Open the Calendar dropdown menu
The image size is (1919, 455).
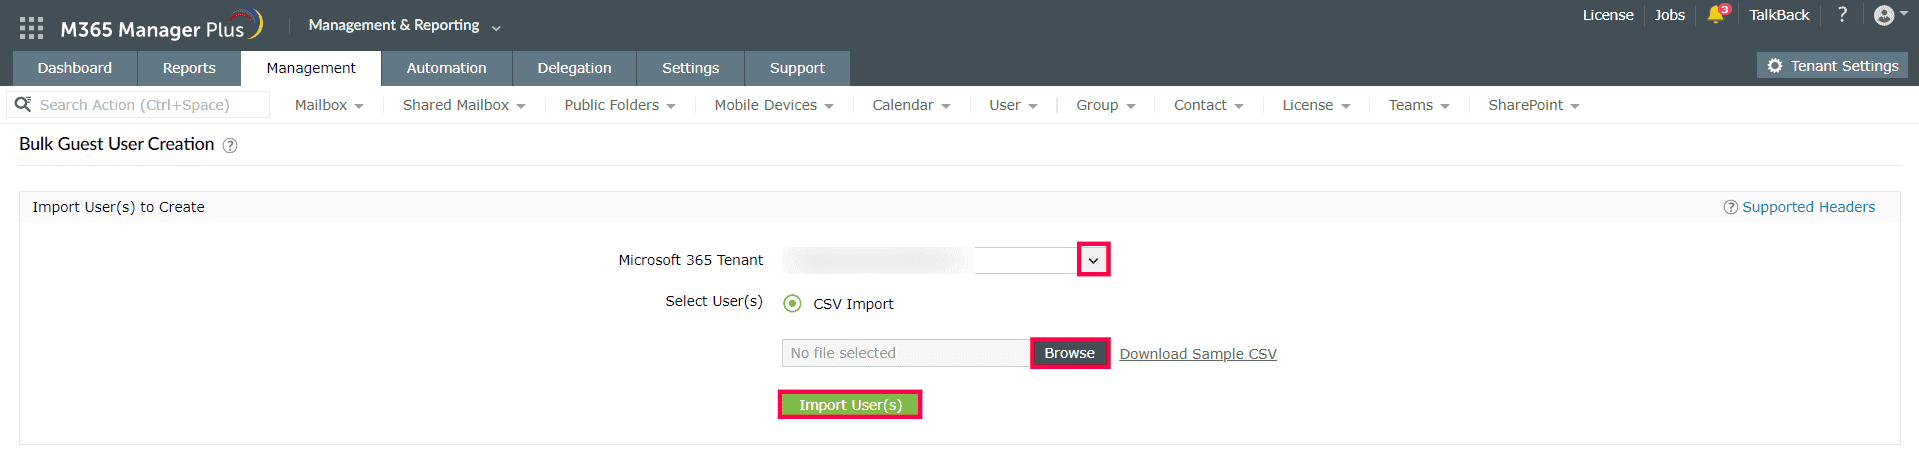[911, 105]
